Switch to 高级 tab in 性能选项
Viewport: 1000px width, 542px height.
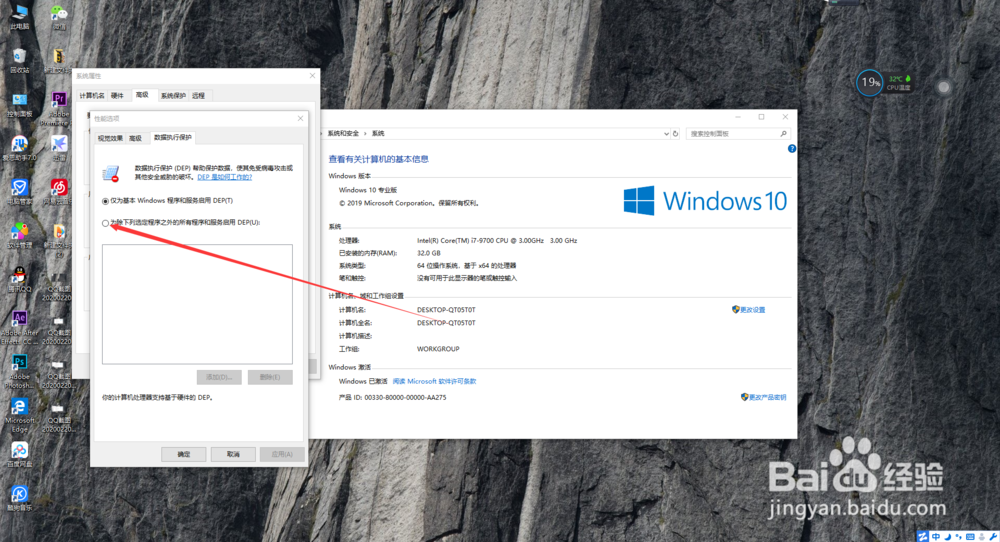tap(135, 138)
